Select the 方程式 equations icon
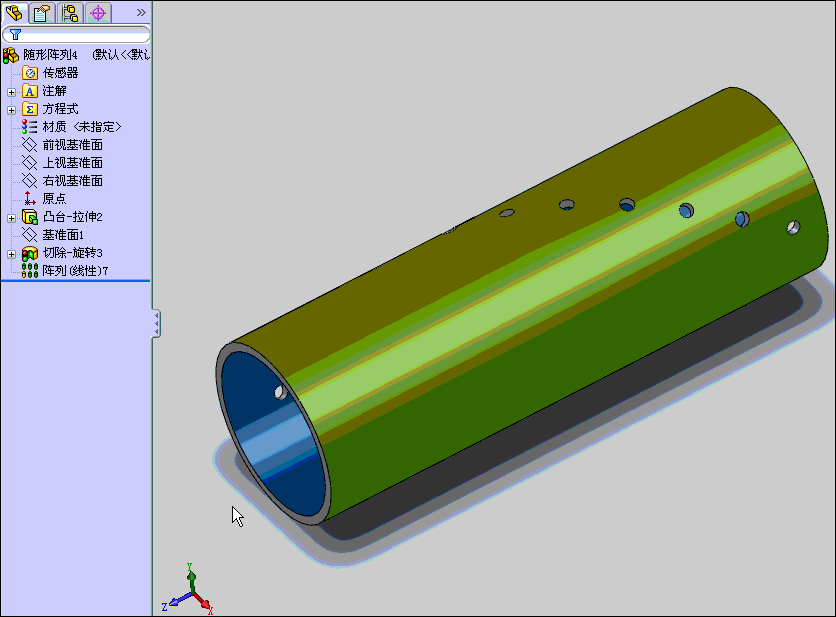This screenshot has width=836, height=617. [30, 109]
